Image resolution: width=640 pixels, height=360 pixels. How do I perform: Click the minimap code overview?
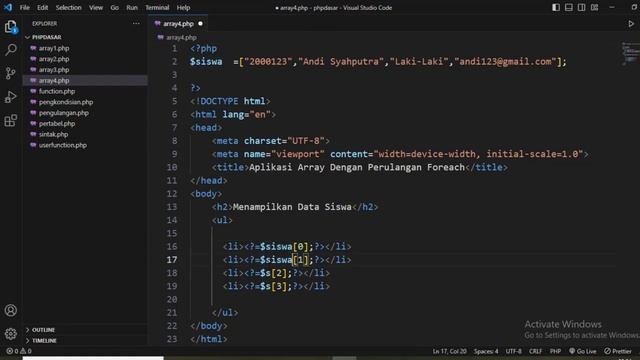630,53
